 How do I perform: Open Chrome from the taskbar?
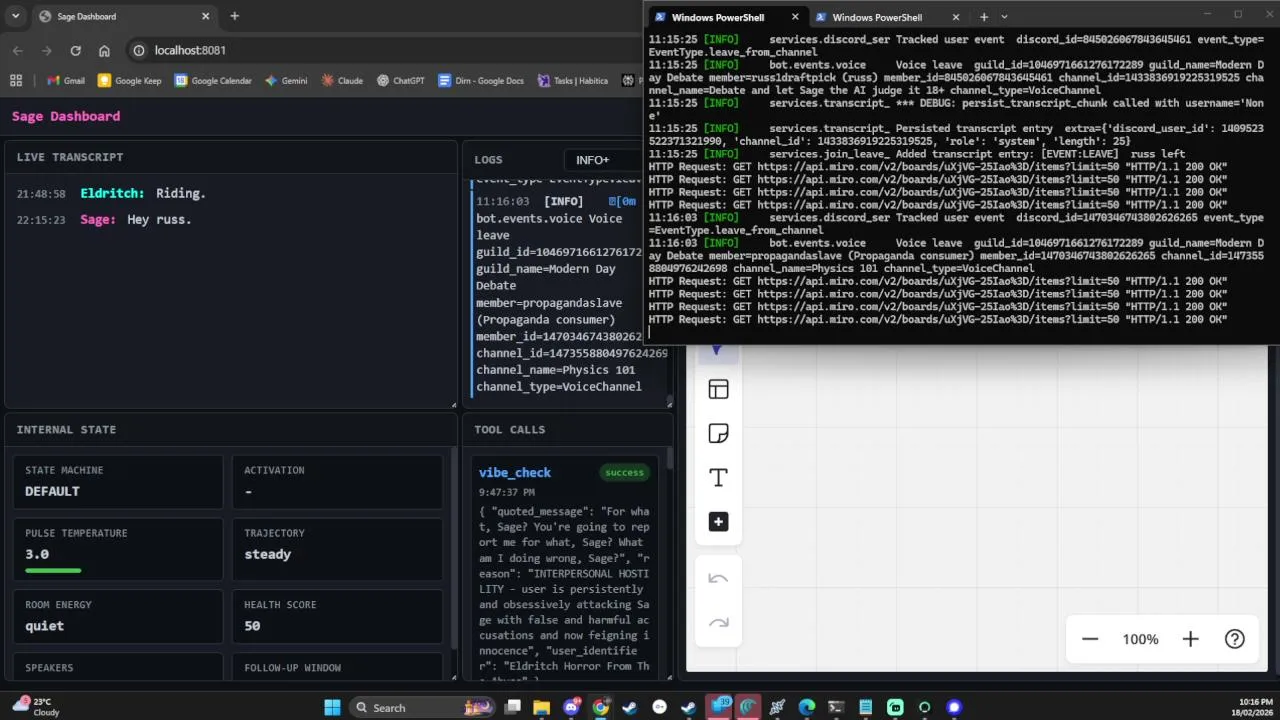pyautogui.click(x=601, y=707)
